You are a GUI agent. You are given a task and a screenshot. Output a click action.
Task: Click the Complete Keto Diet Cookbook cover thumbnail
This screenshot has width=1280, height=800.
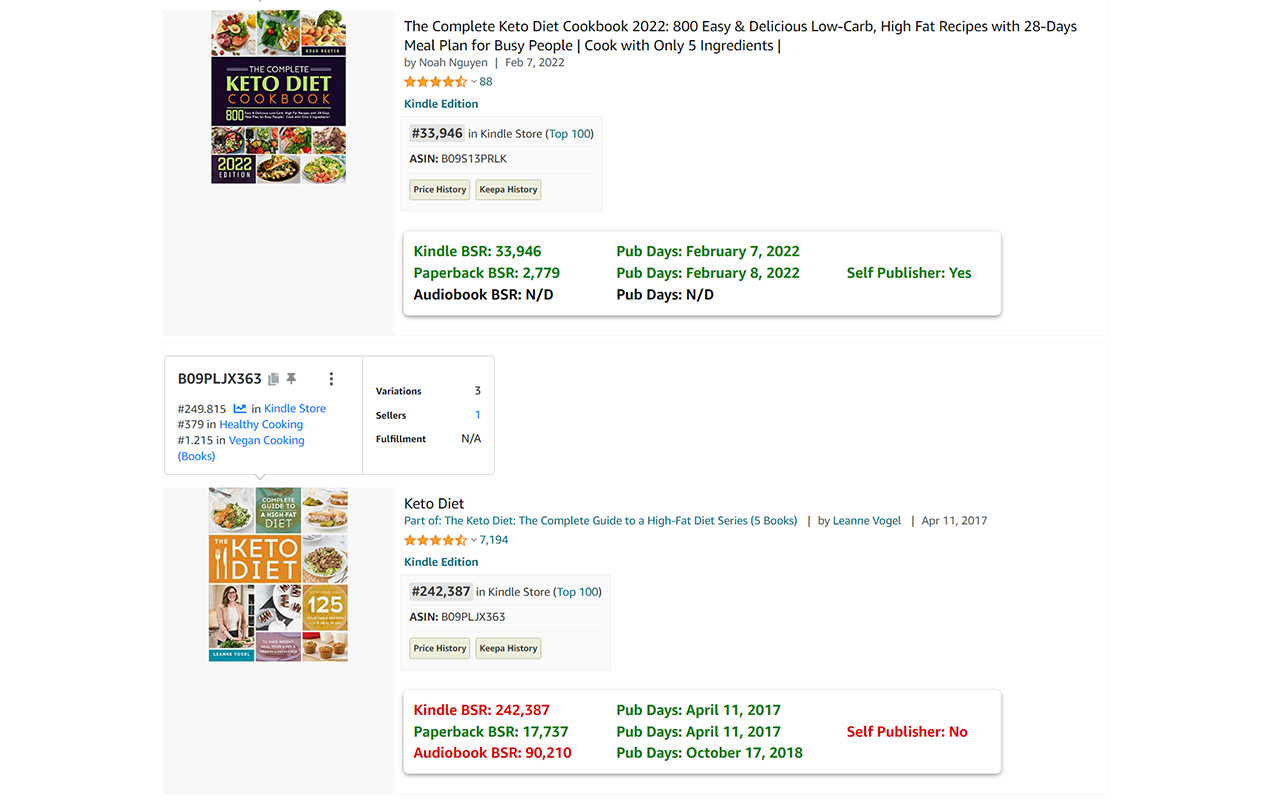coord(279,97)
